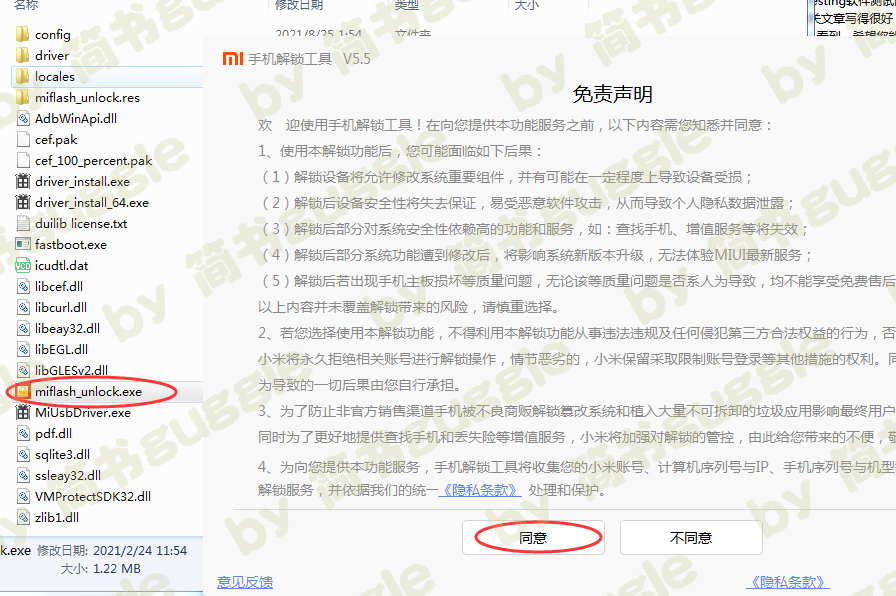Image resolution: width=896 pixels, height=596 pixels.
Task: Sort files by the 修改日期 column header
Action: pos(299,5)
